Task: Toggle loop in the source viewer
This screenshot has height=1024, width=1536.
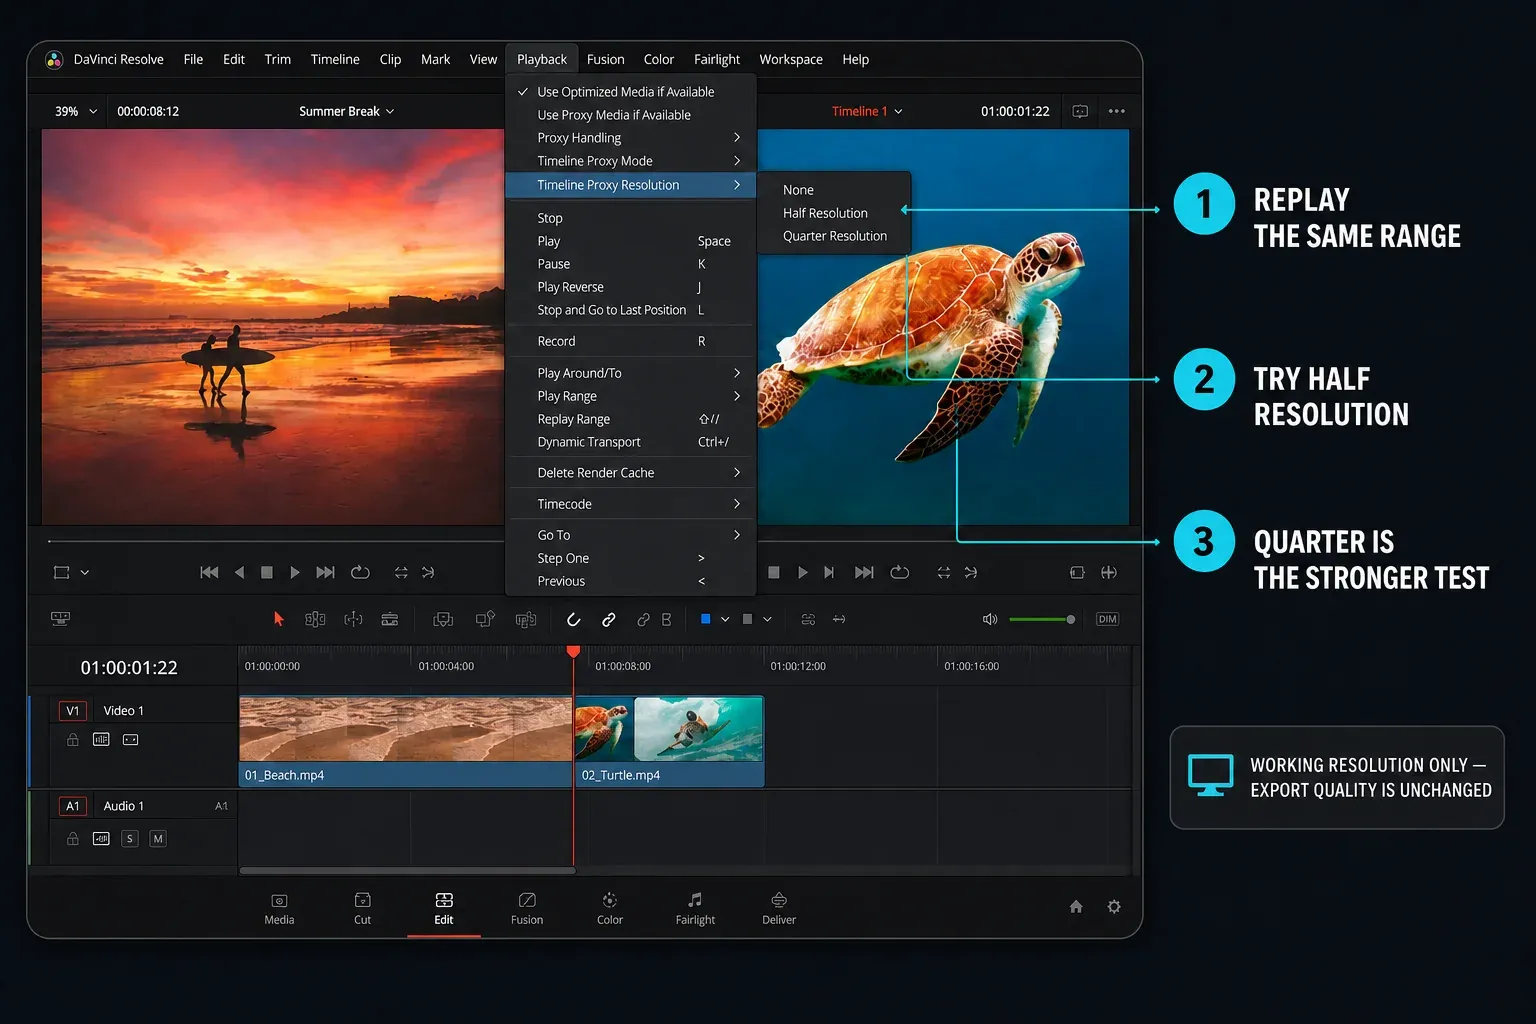Action: pos(360,572)
